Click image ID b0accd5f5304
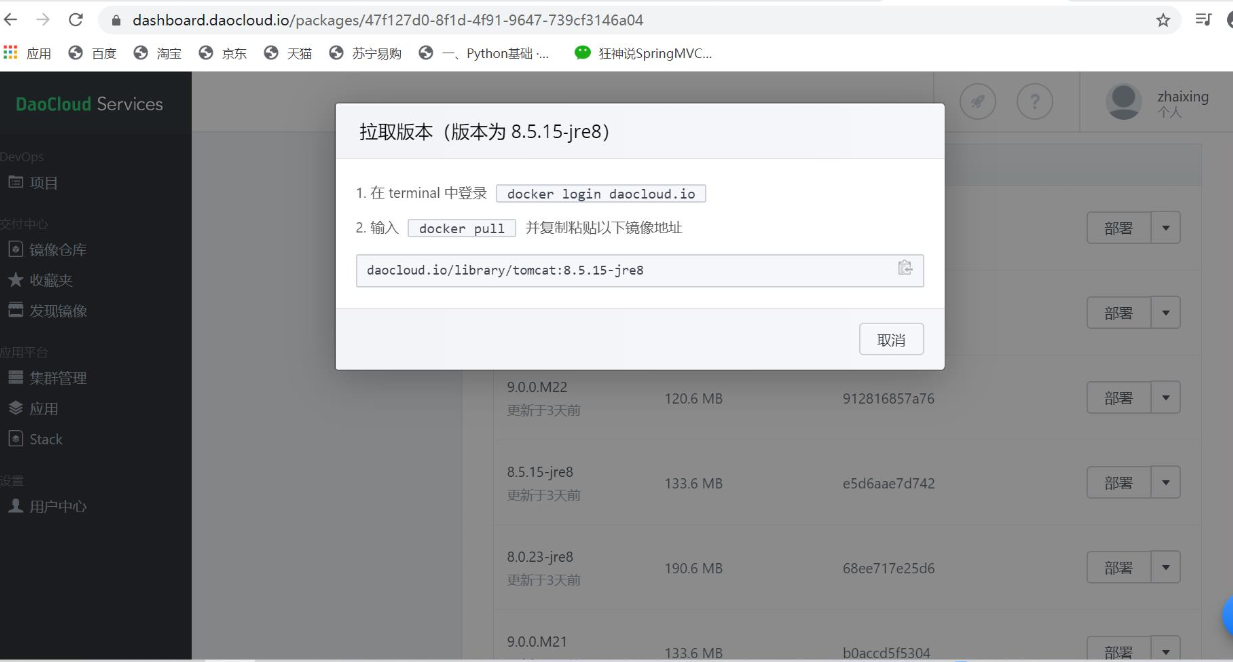Image resolution: width=1233 pixels, height=662 pixels. pos(887,653)
